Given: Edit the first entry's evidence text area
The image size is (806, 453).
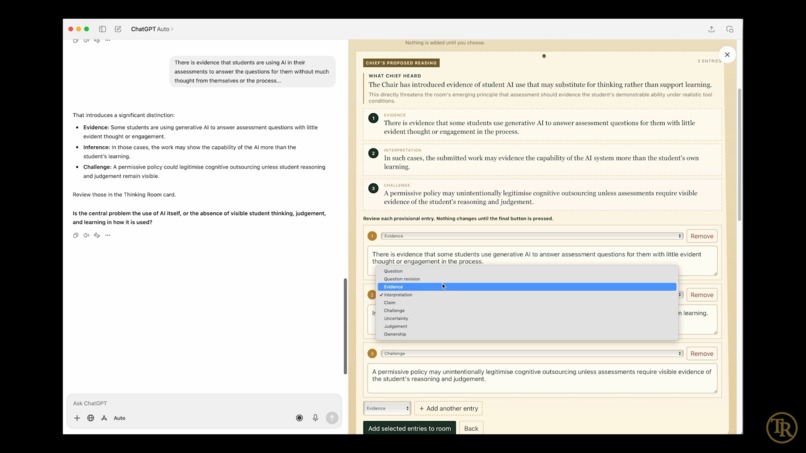Looking at the screenshot, I should point(542,261).
